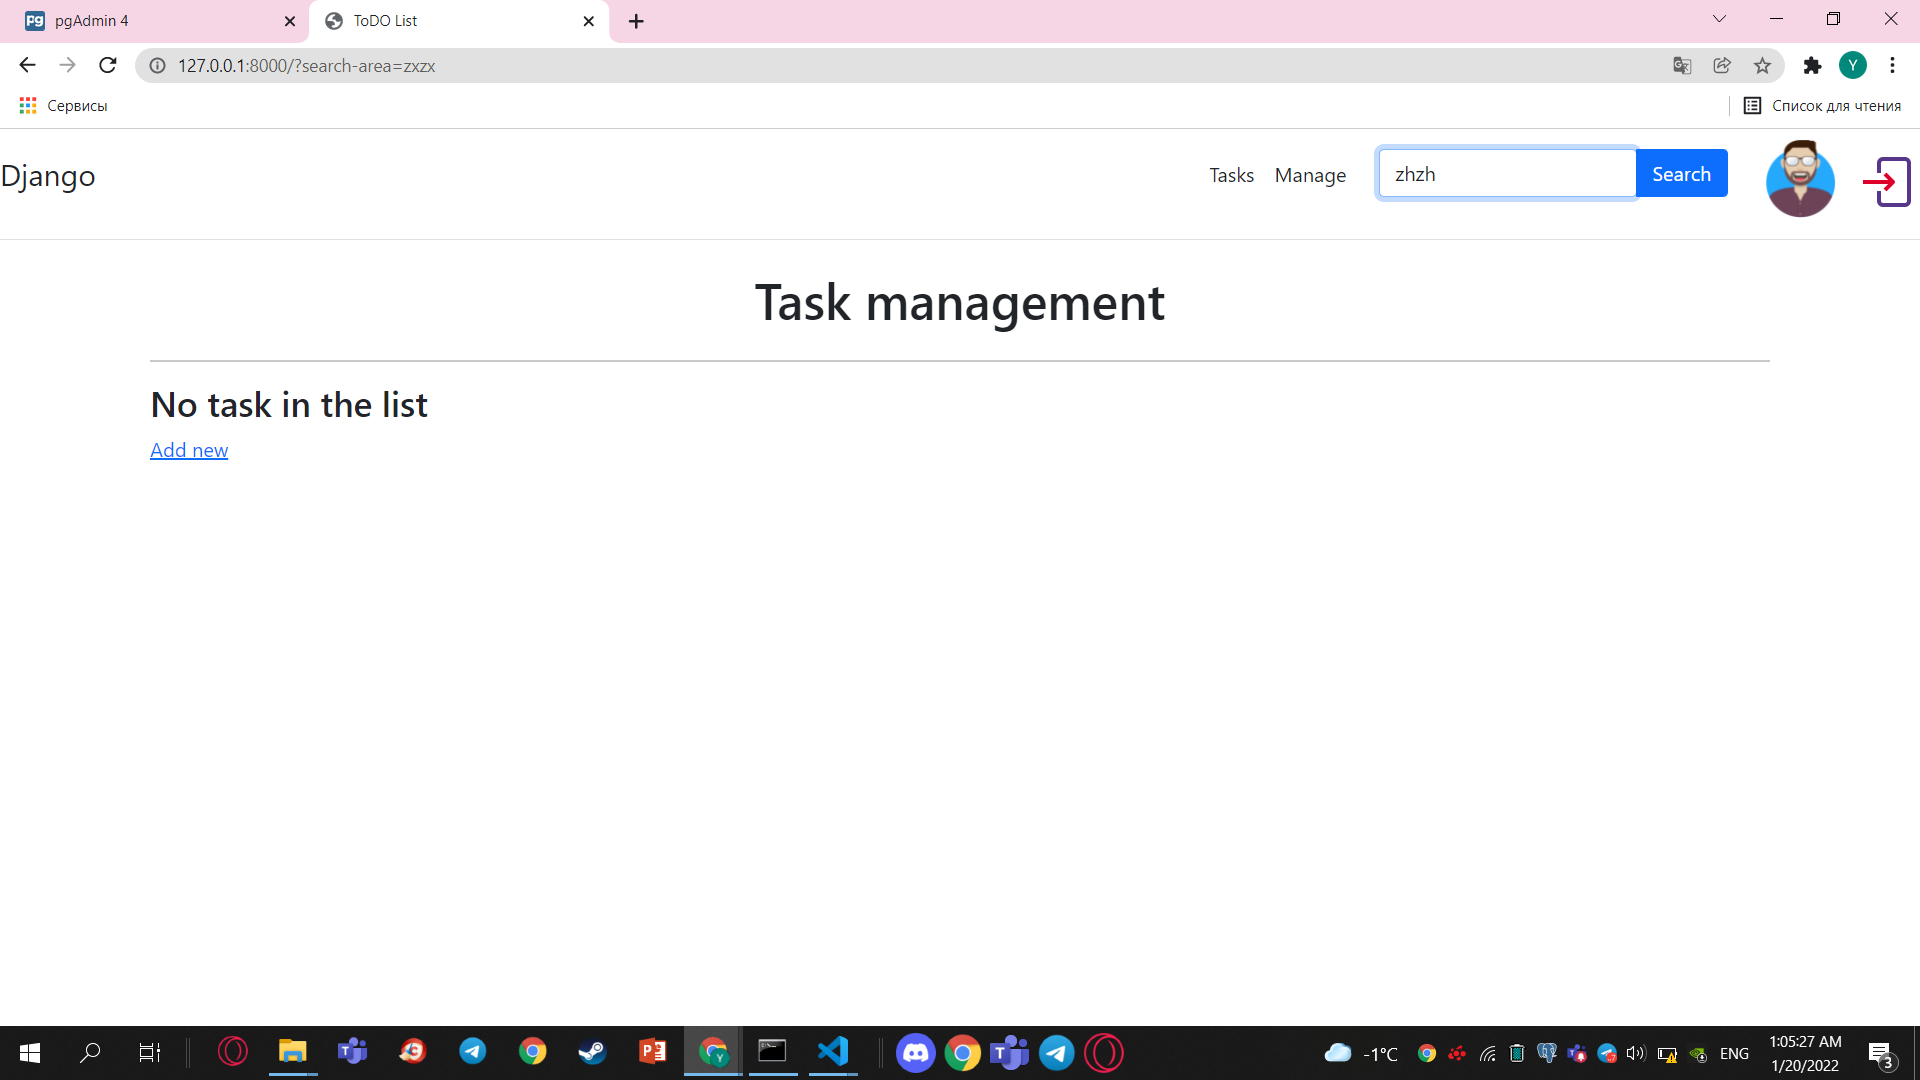This screenshot has height=1080, width=1920.
Task: Follow the Add new link
Action: pos(189,450)
